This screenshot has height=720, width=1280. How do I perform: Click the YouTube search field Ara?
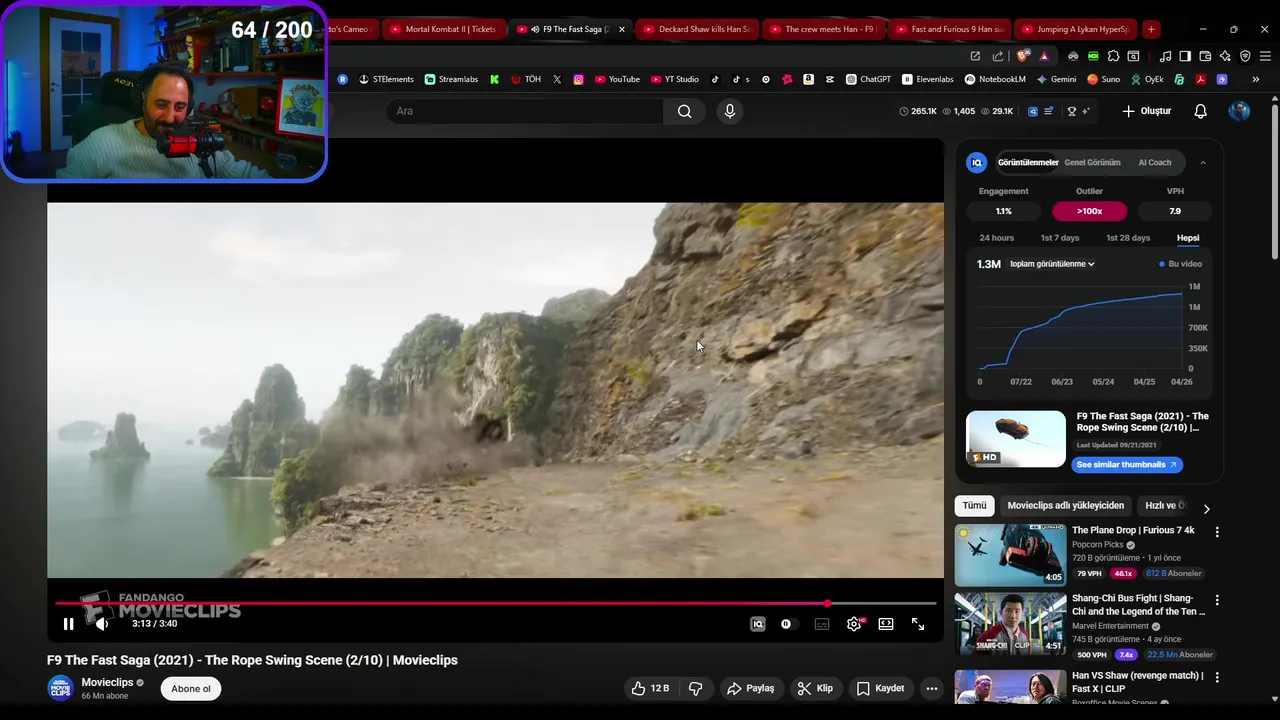(525, 111)
